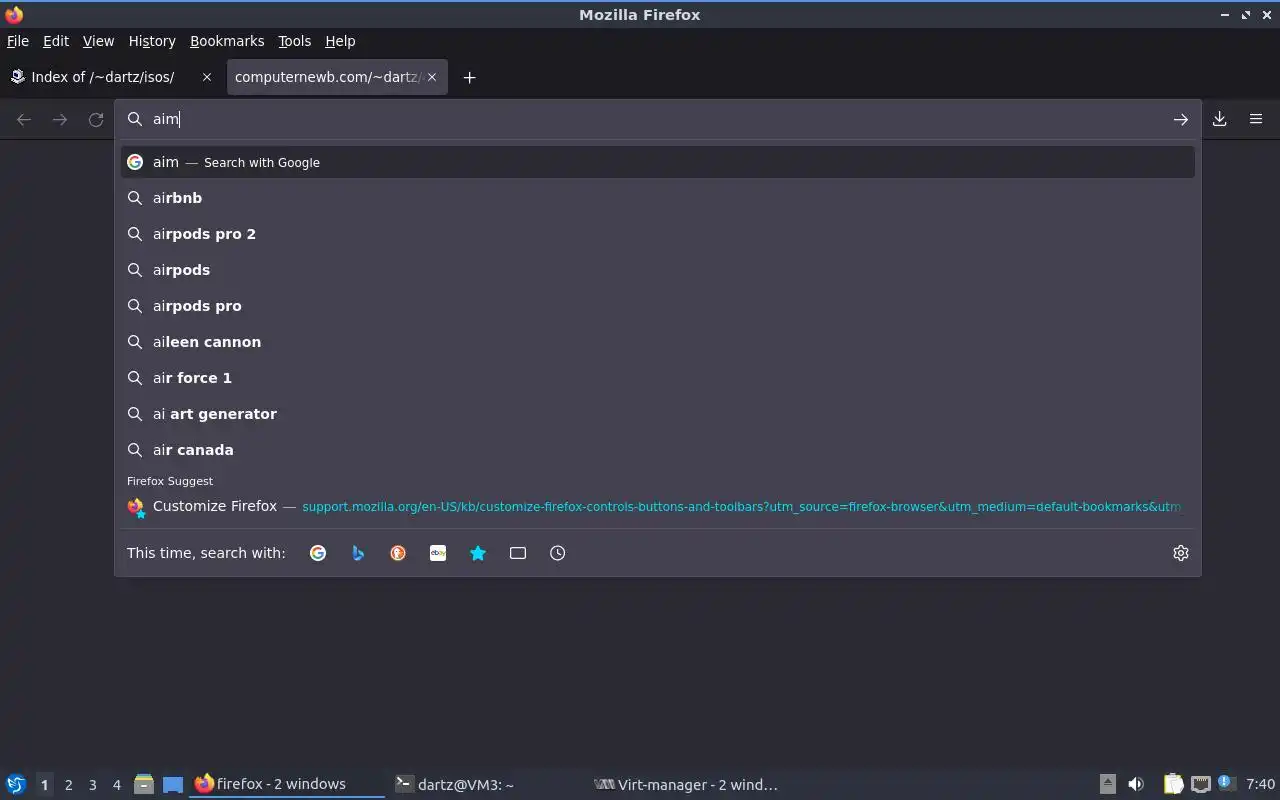Pick the suggestion reading exactly 'airpods pro'
The image size is (1280, 800).
point(658,306)
